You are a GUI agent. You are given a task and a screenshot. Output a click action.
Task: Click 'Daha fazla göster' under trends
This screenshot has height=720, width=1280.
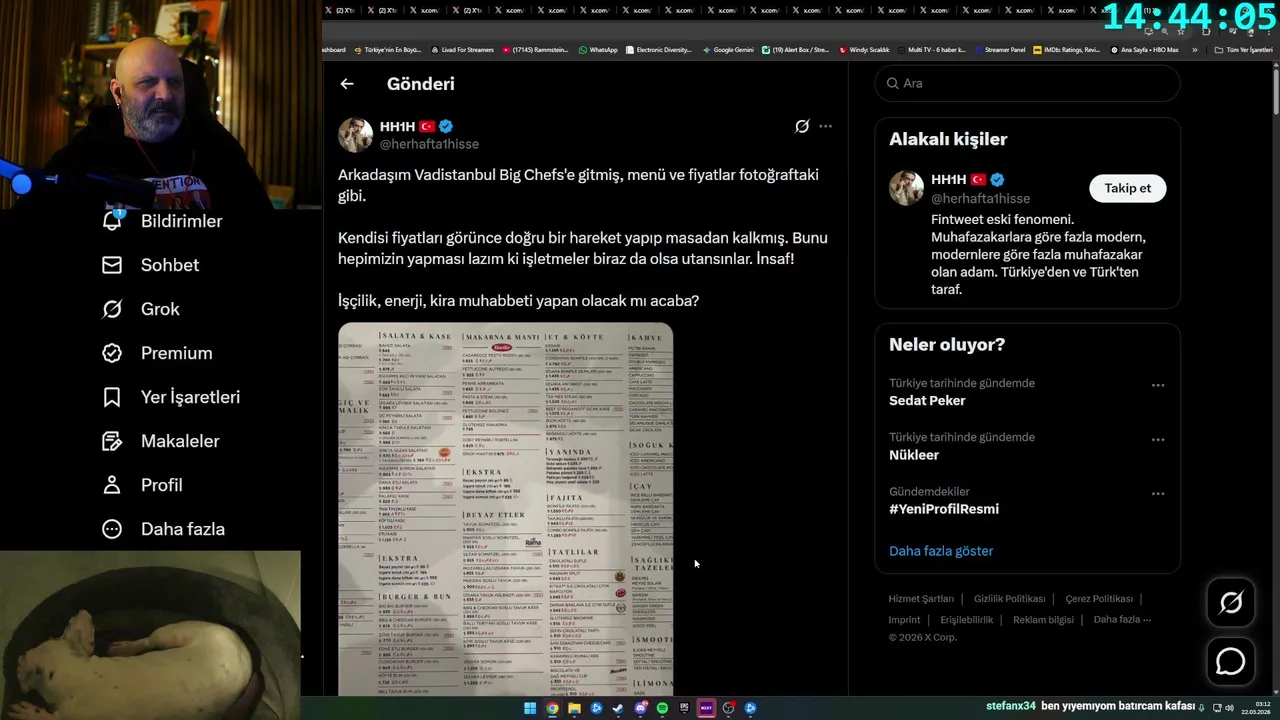click(x=941, y=551)
